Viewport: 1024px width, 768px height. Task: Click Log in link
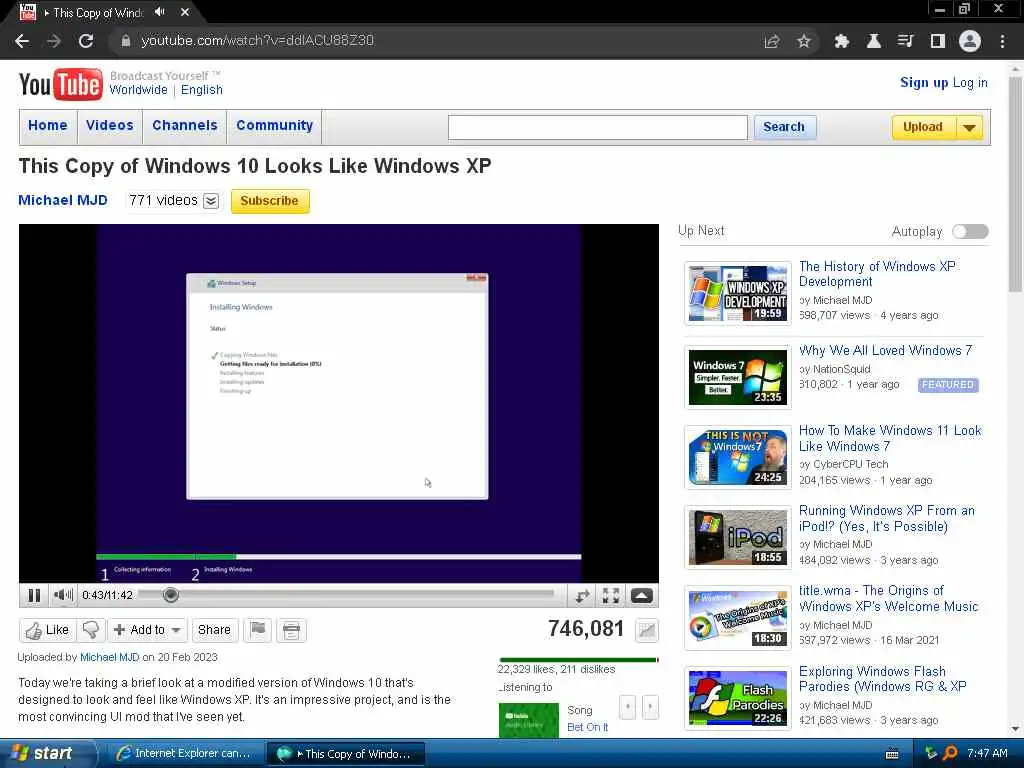[970, 82]
